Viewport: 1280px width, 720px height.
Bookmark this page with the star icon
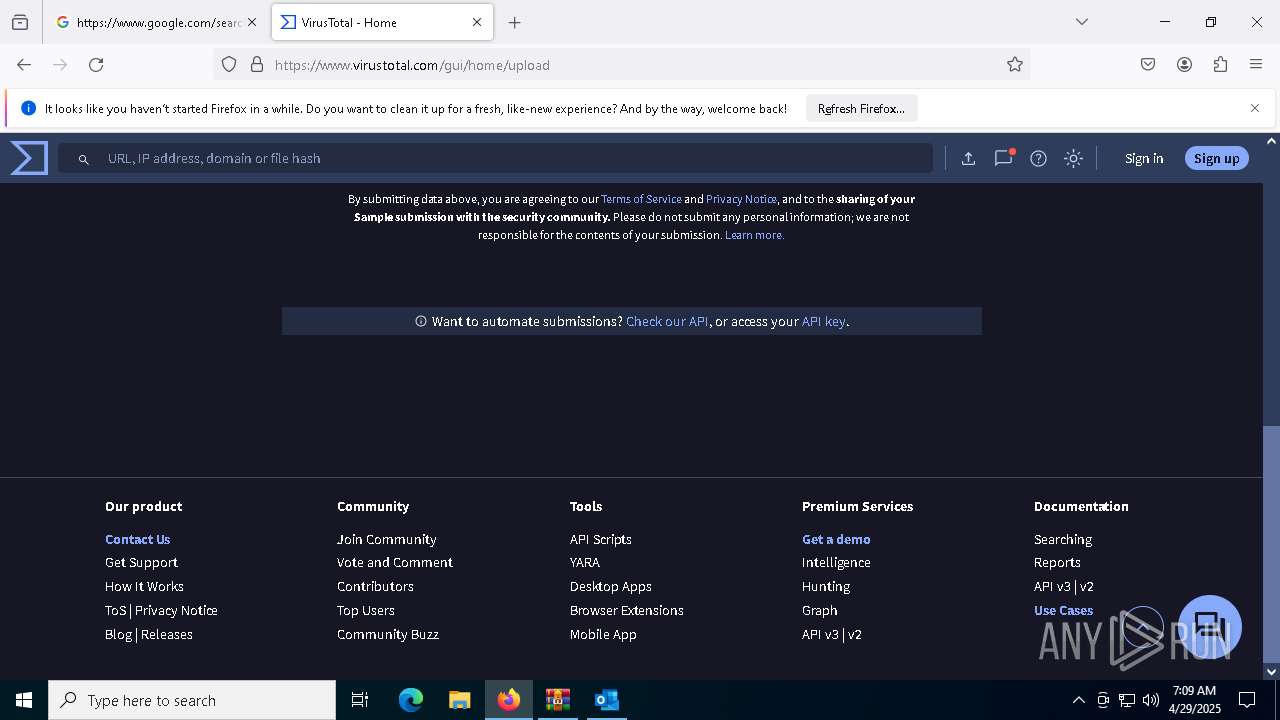pyautogui.click(x=1015, y=65)
